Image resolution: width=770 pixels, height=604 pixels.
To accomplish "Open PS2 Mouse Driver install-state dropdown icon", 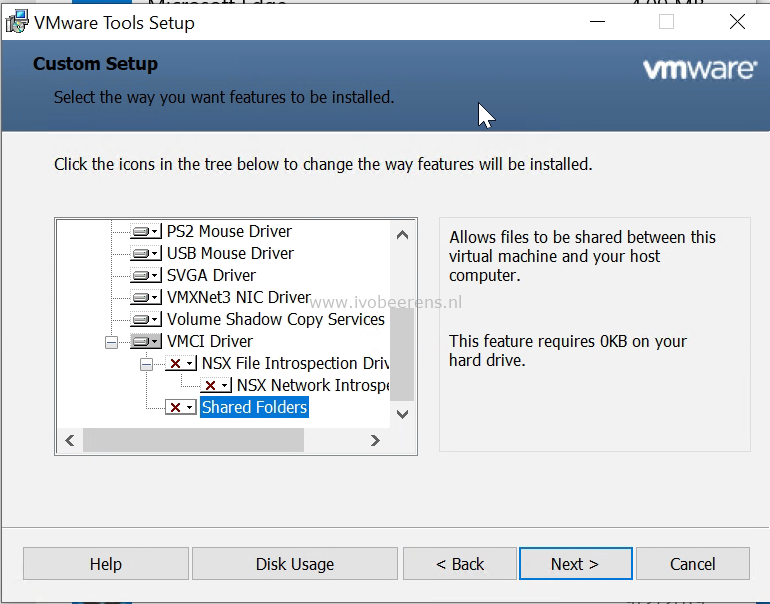I will [146, 231].
